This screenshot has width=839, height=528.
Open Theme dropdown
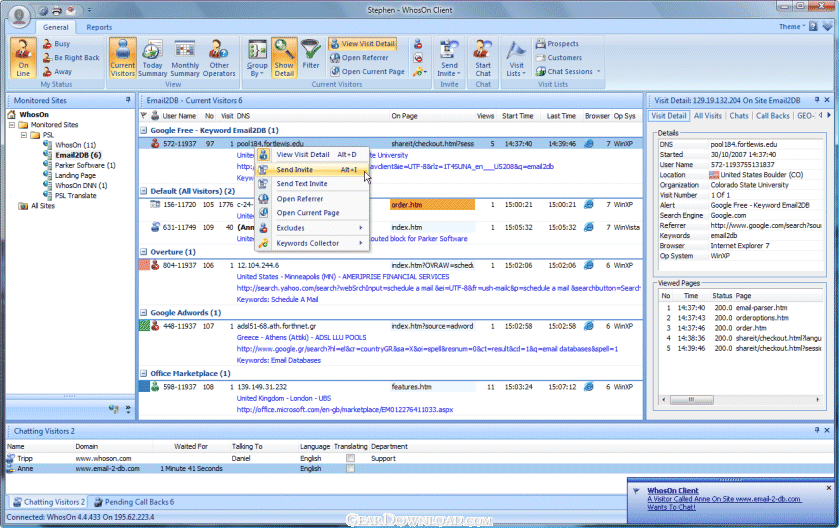click(x=791, y=27)
